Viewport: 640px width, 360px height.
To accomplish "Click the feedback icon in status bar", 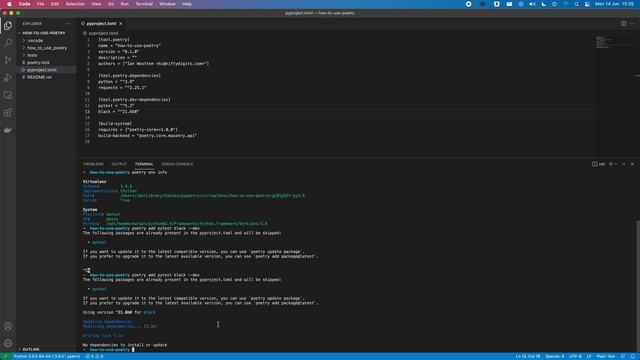I will (x=623, y=356).
